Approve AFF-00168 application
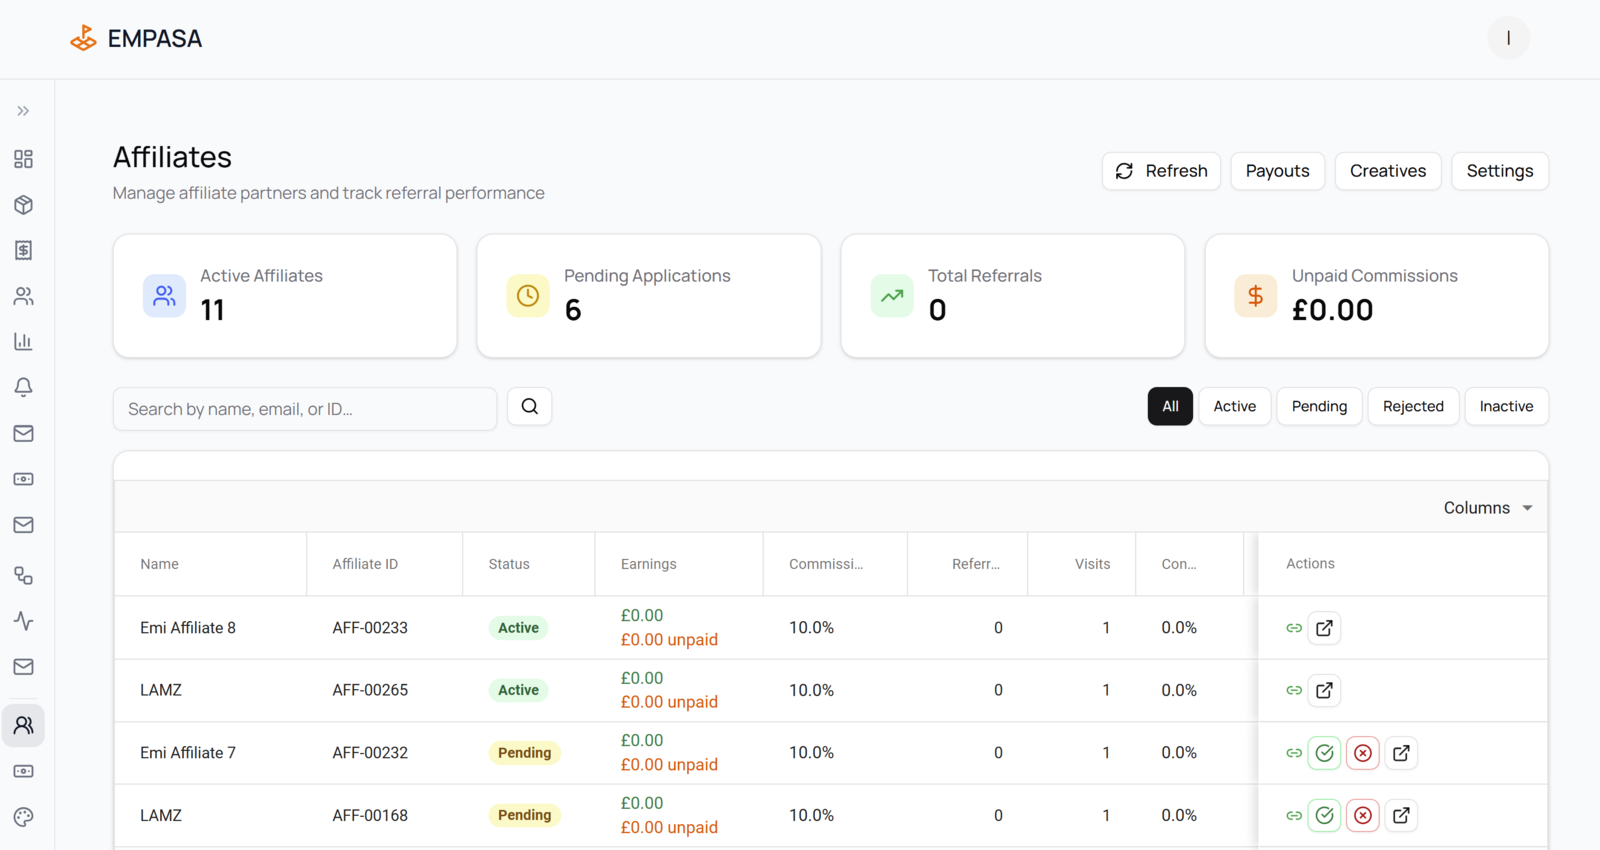This screenshot has width=1600, height=850. point(1324,816)
